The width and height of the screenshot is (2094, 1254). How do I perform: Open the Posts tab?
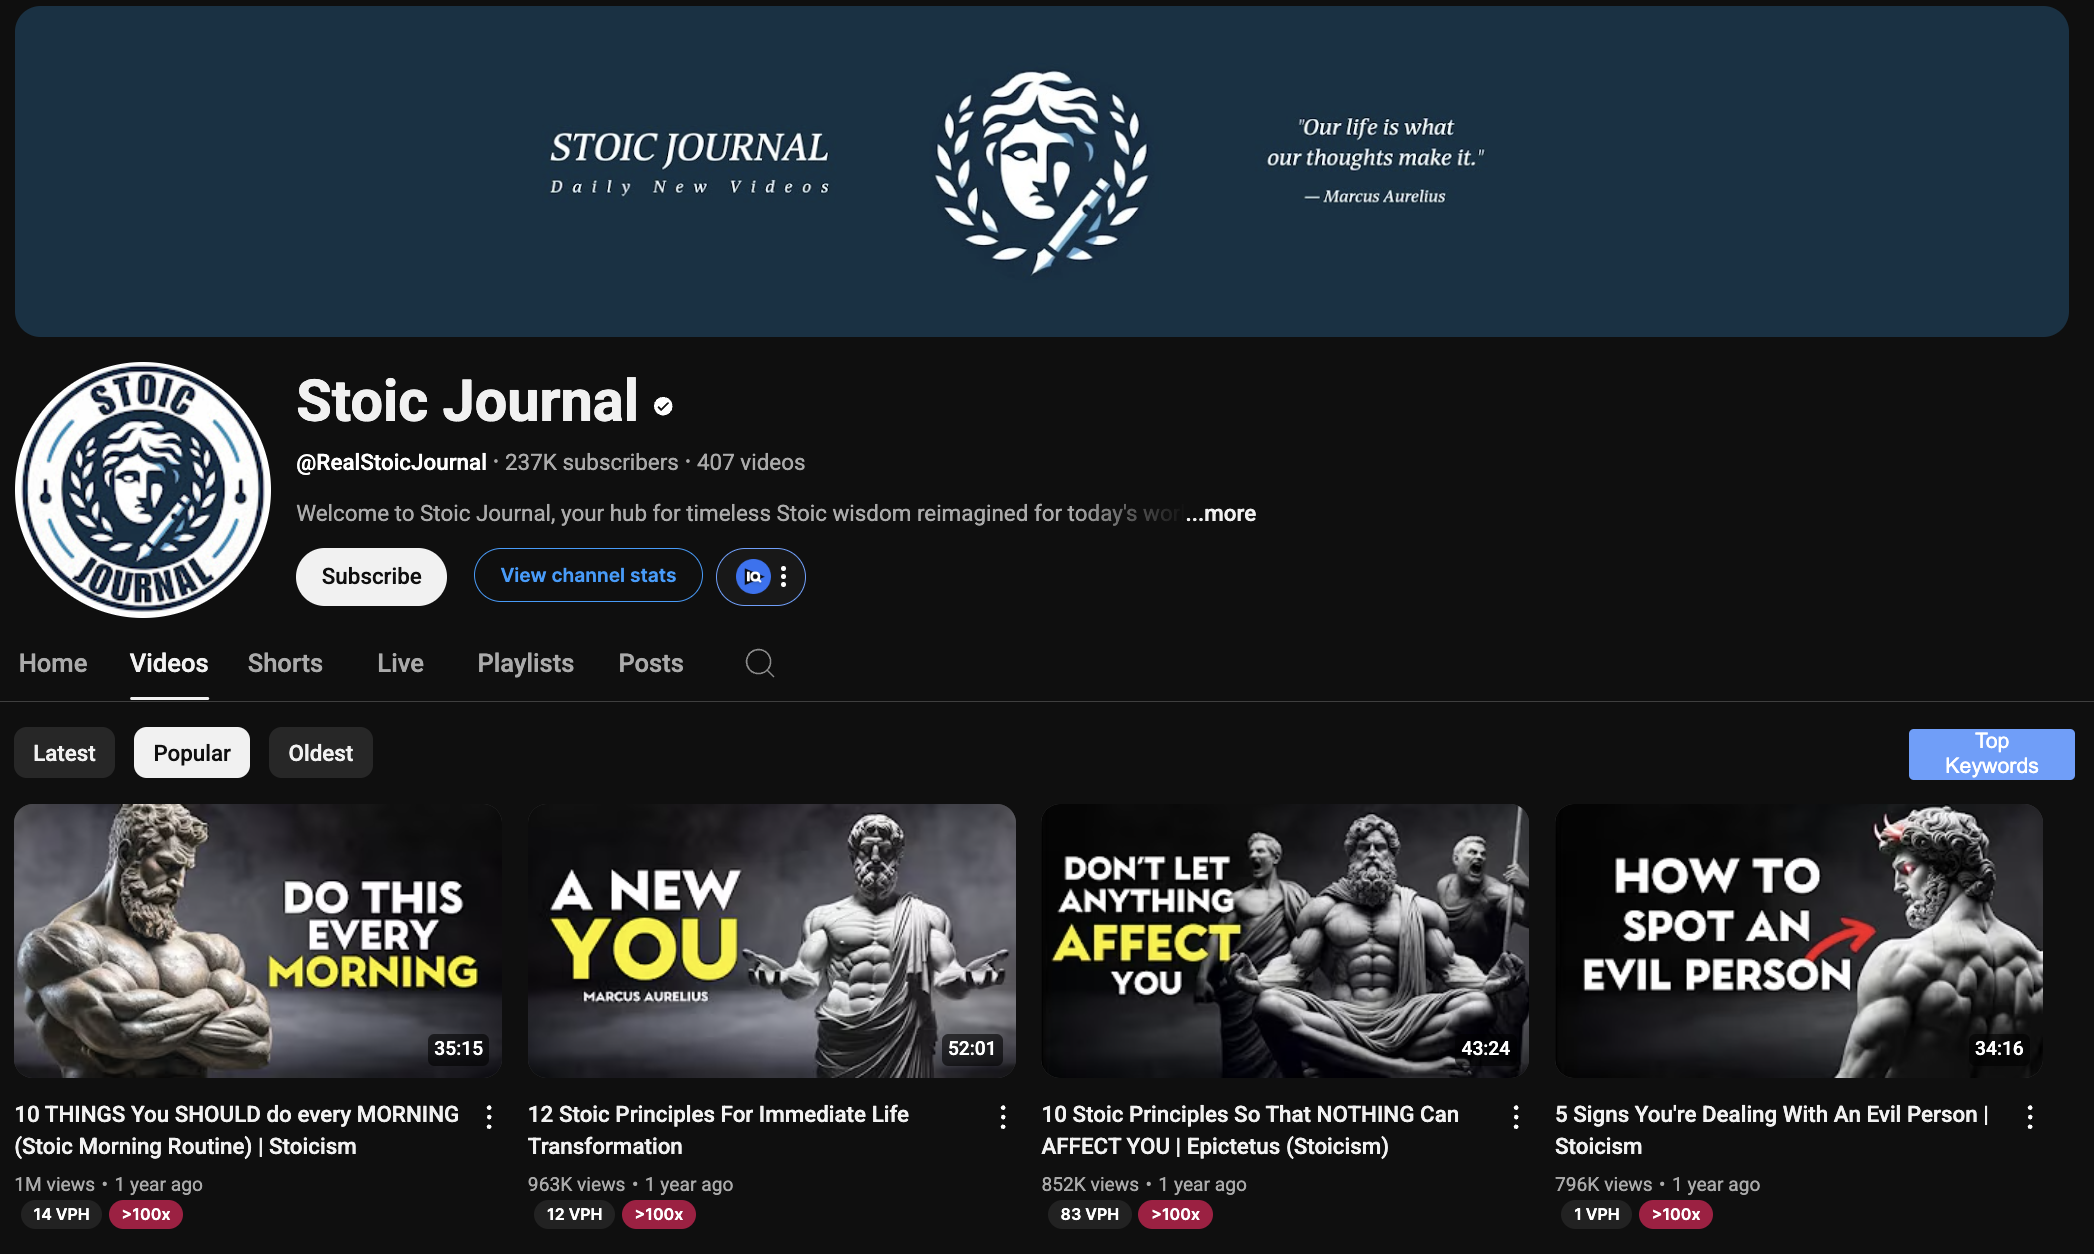[651, 663]
